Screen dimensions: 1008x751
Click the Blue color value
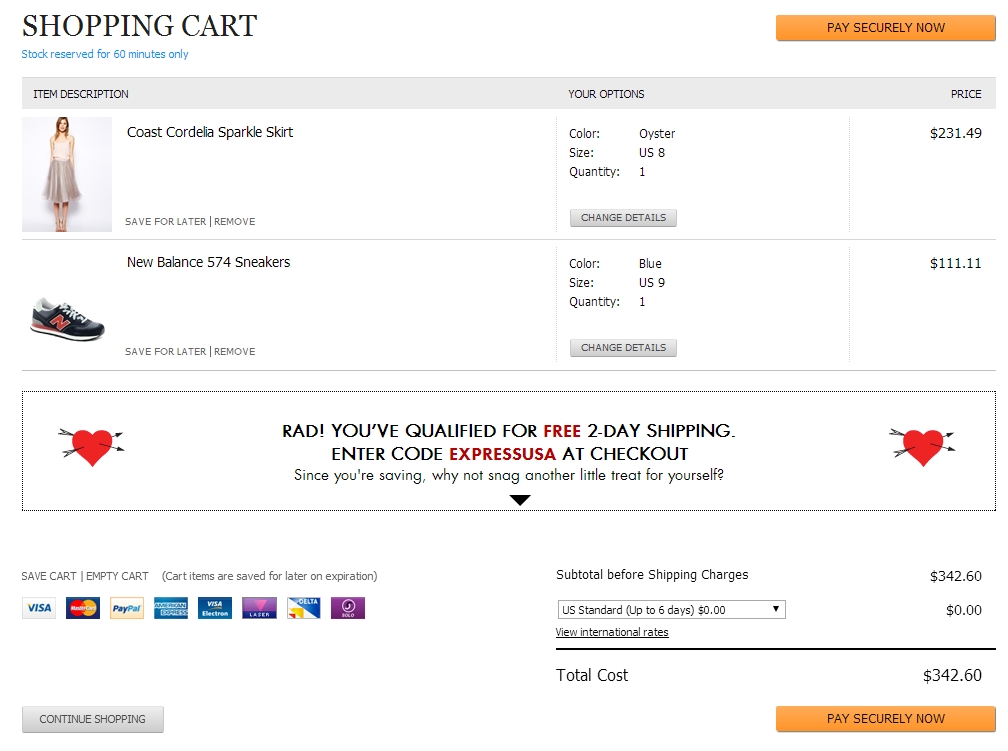[x=650, y=264]
